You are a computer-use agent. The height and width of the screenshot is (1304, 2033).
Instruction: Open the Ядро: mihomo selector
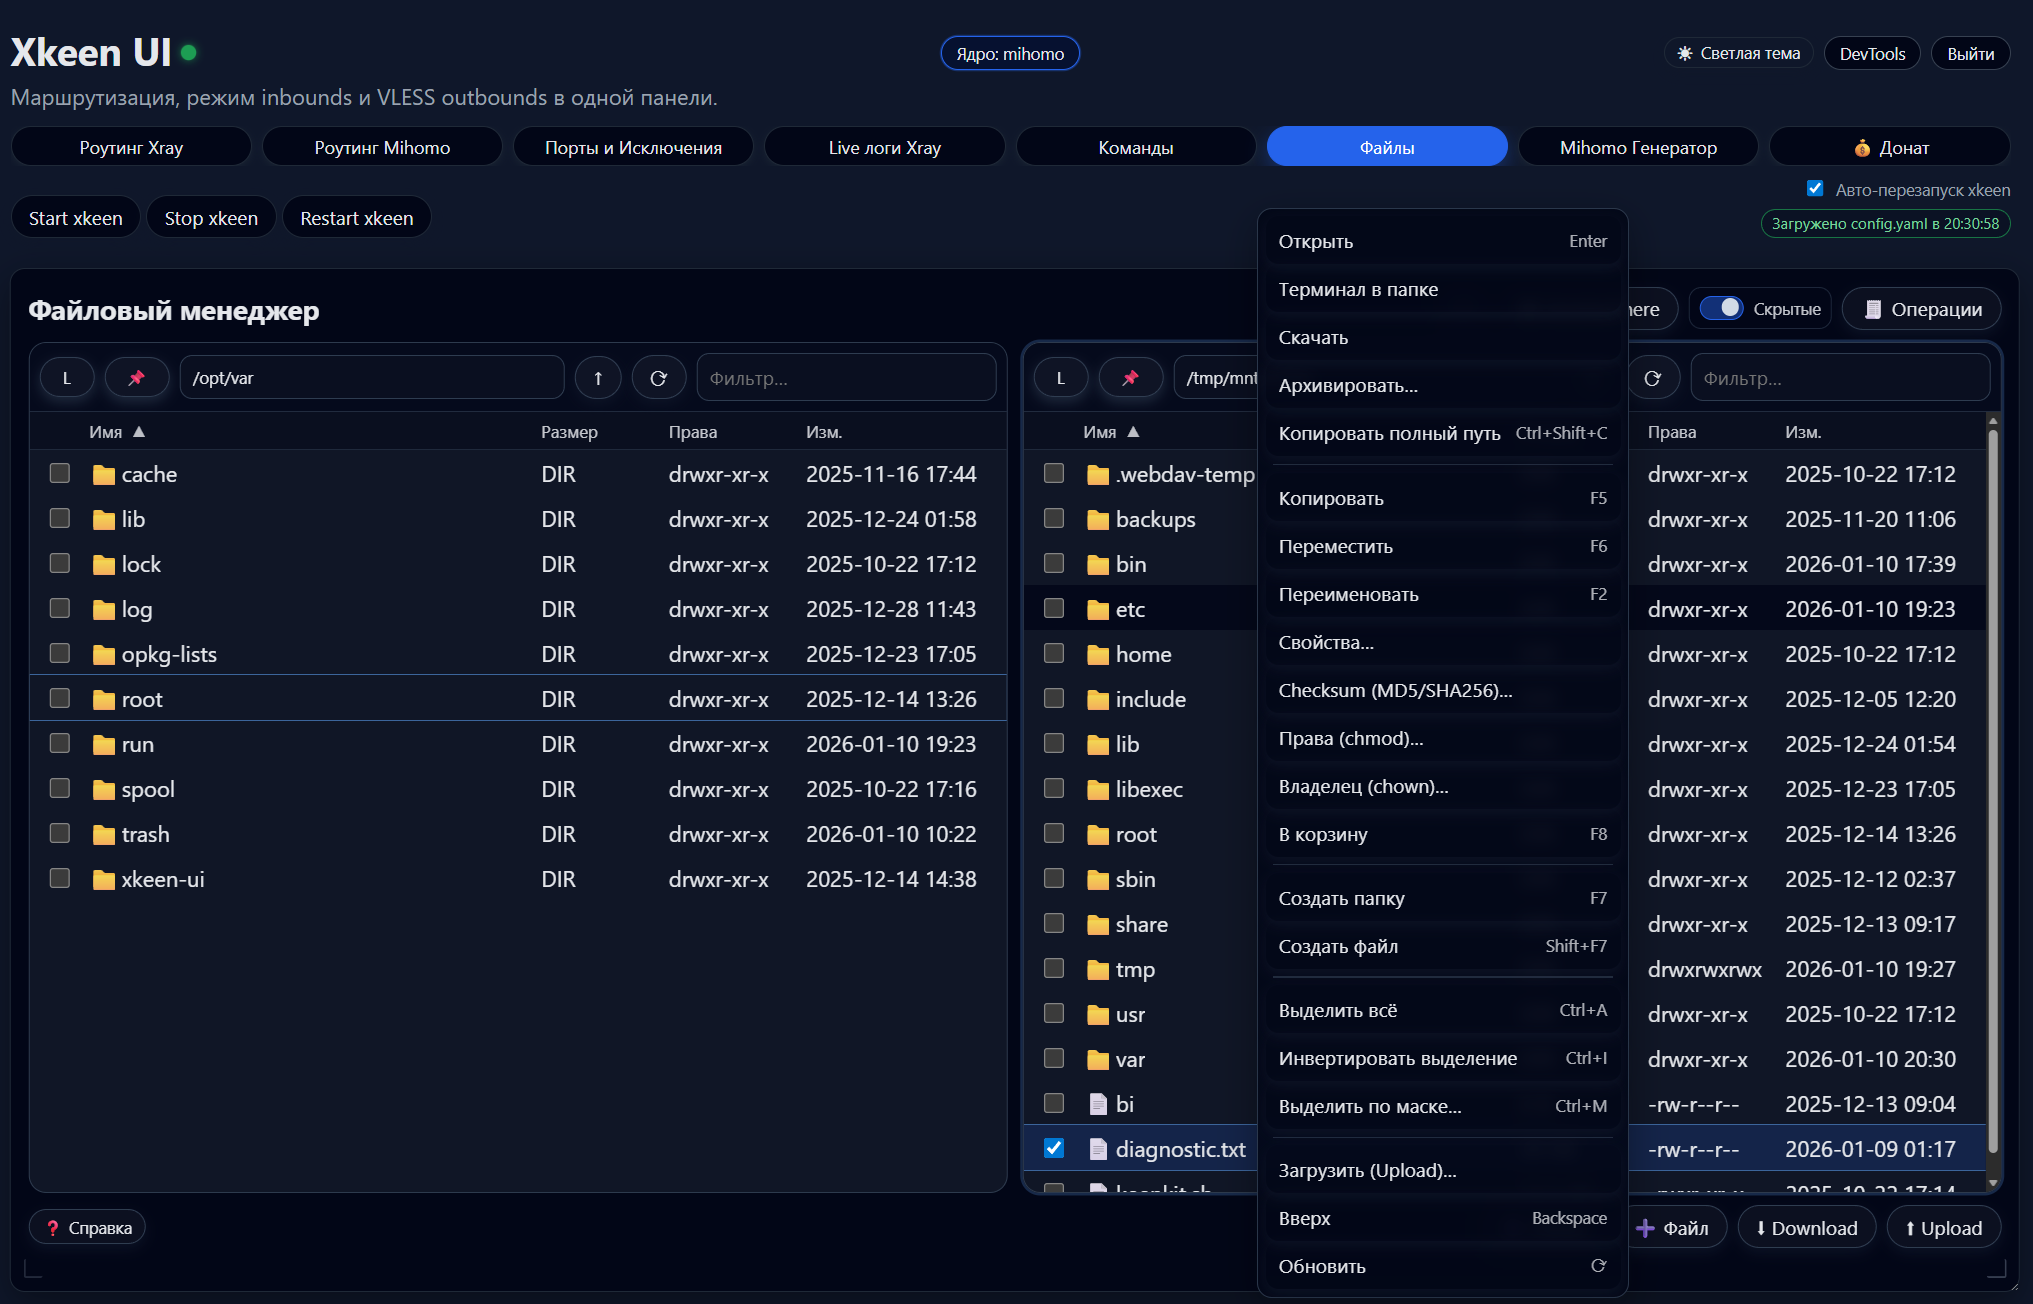(1009, 53)
